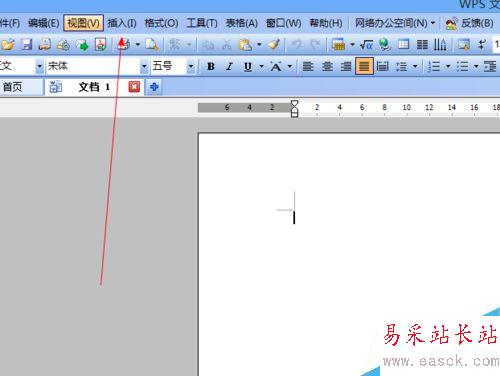Open the 编辑(E) menu
Image resolution: width=500 pixels, height=376 pixels.
click(x=44, y=23)
